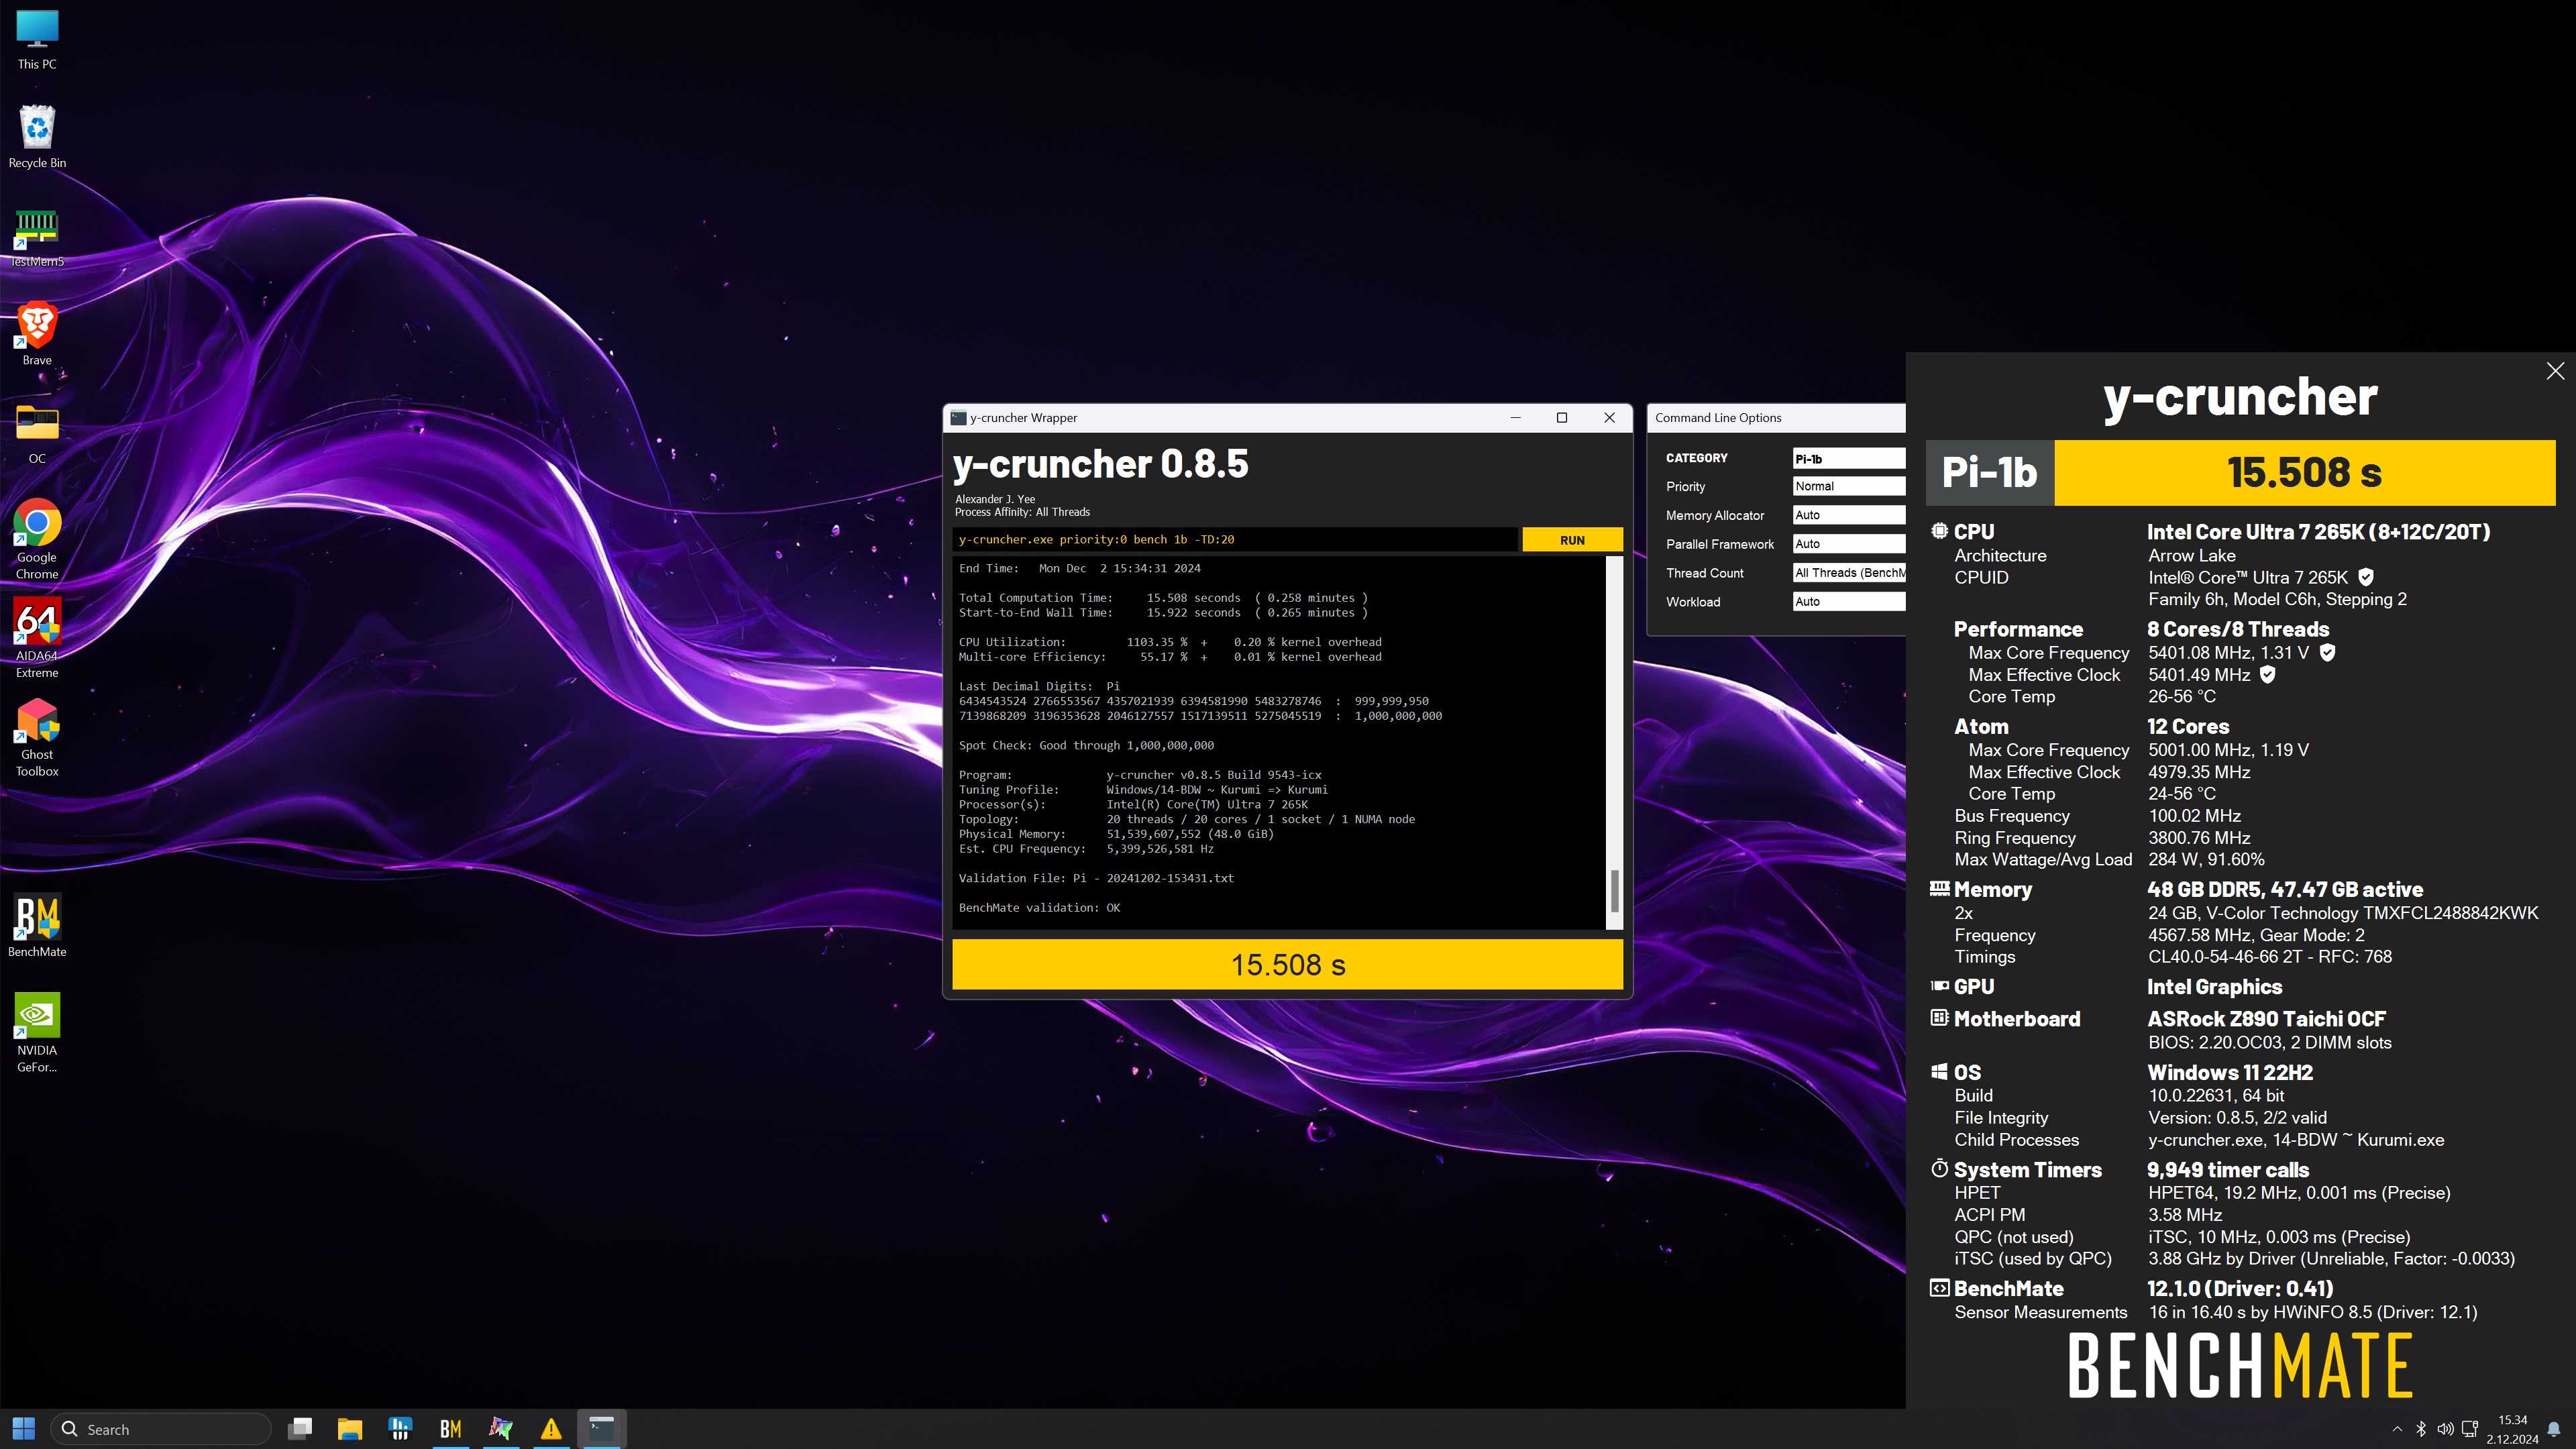Switch to BenchMate (BM) in the taskbar
Viewport: 2576px width, 1449px height.
[450, 1429]
